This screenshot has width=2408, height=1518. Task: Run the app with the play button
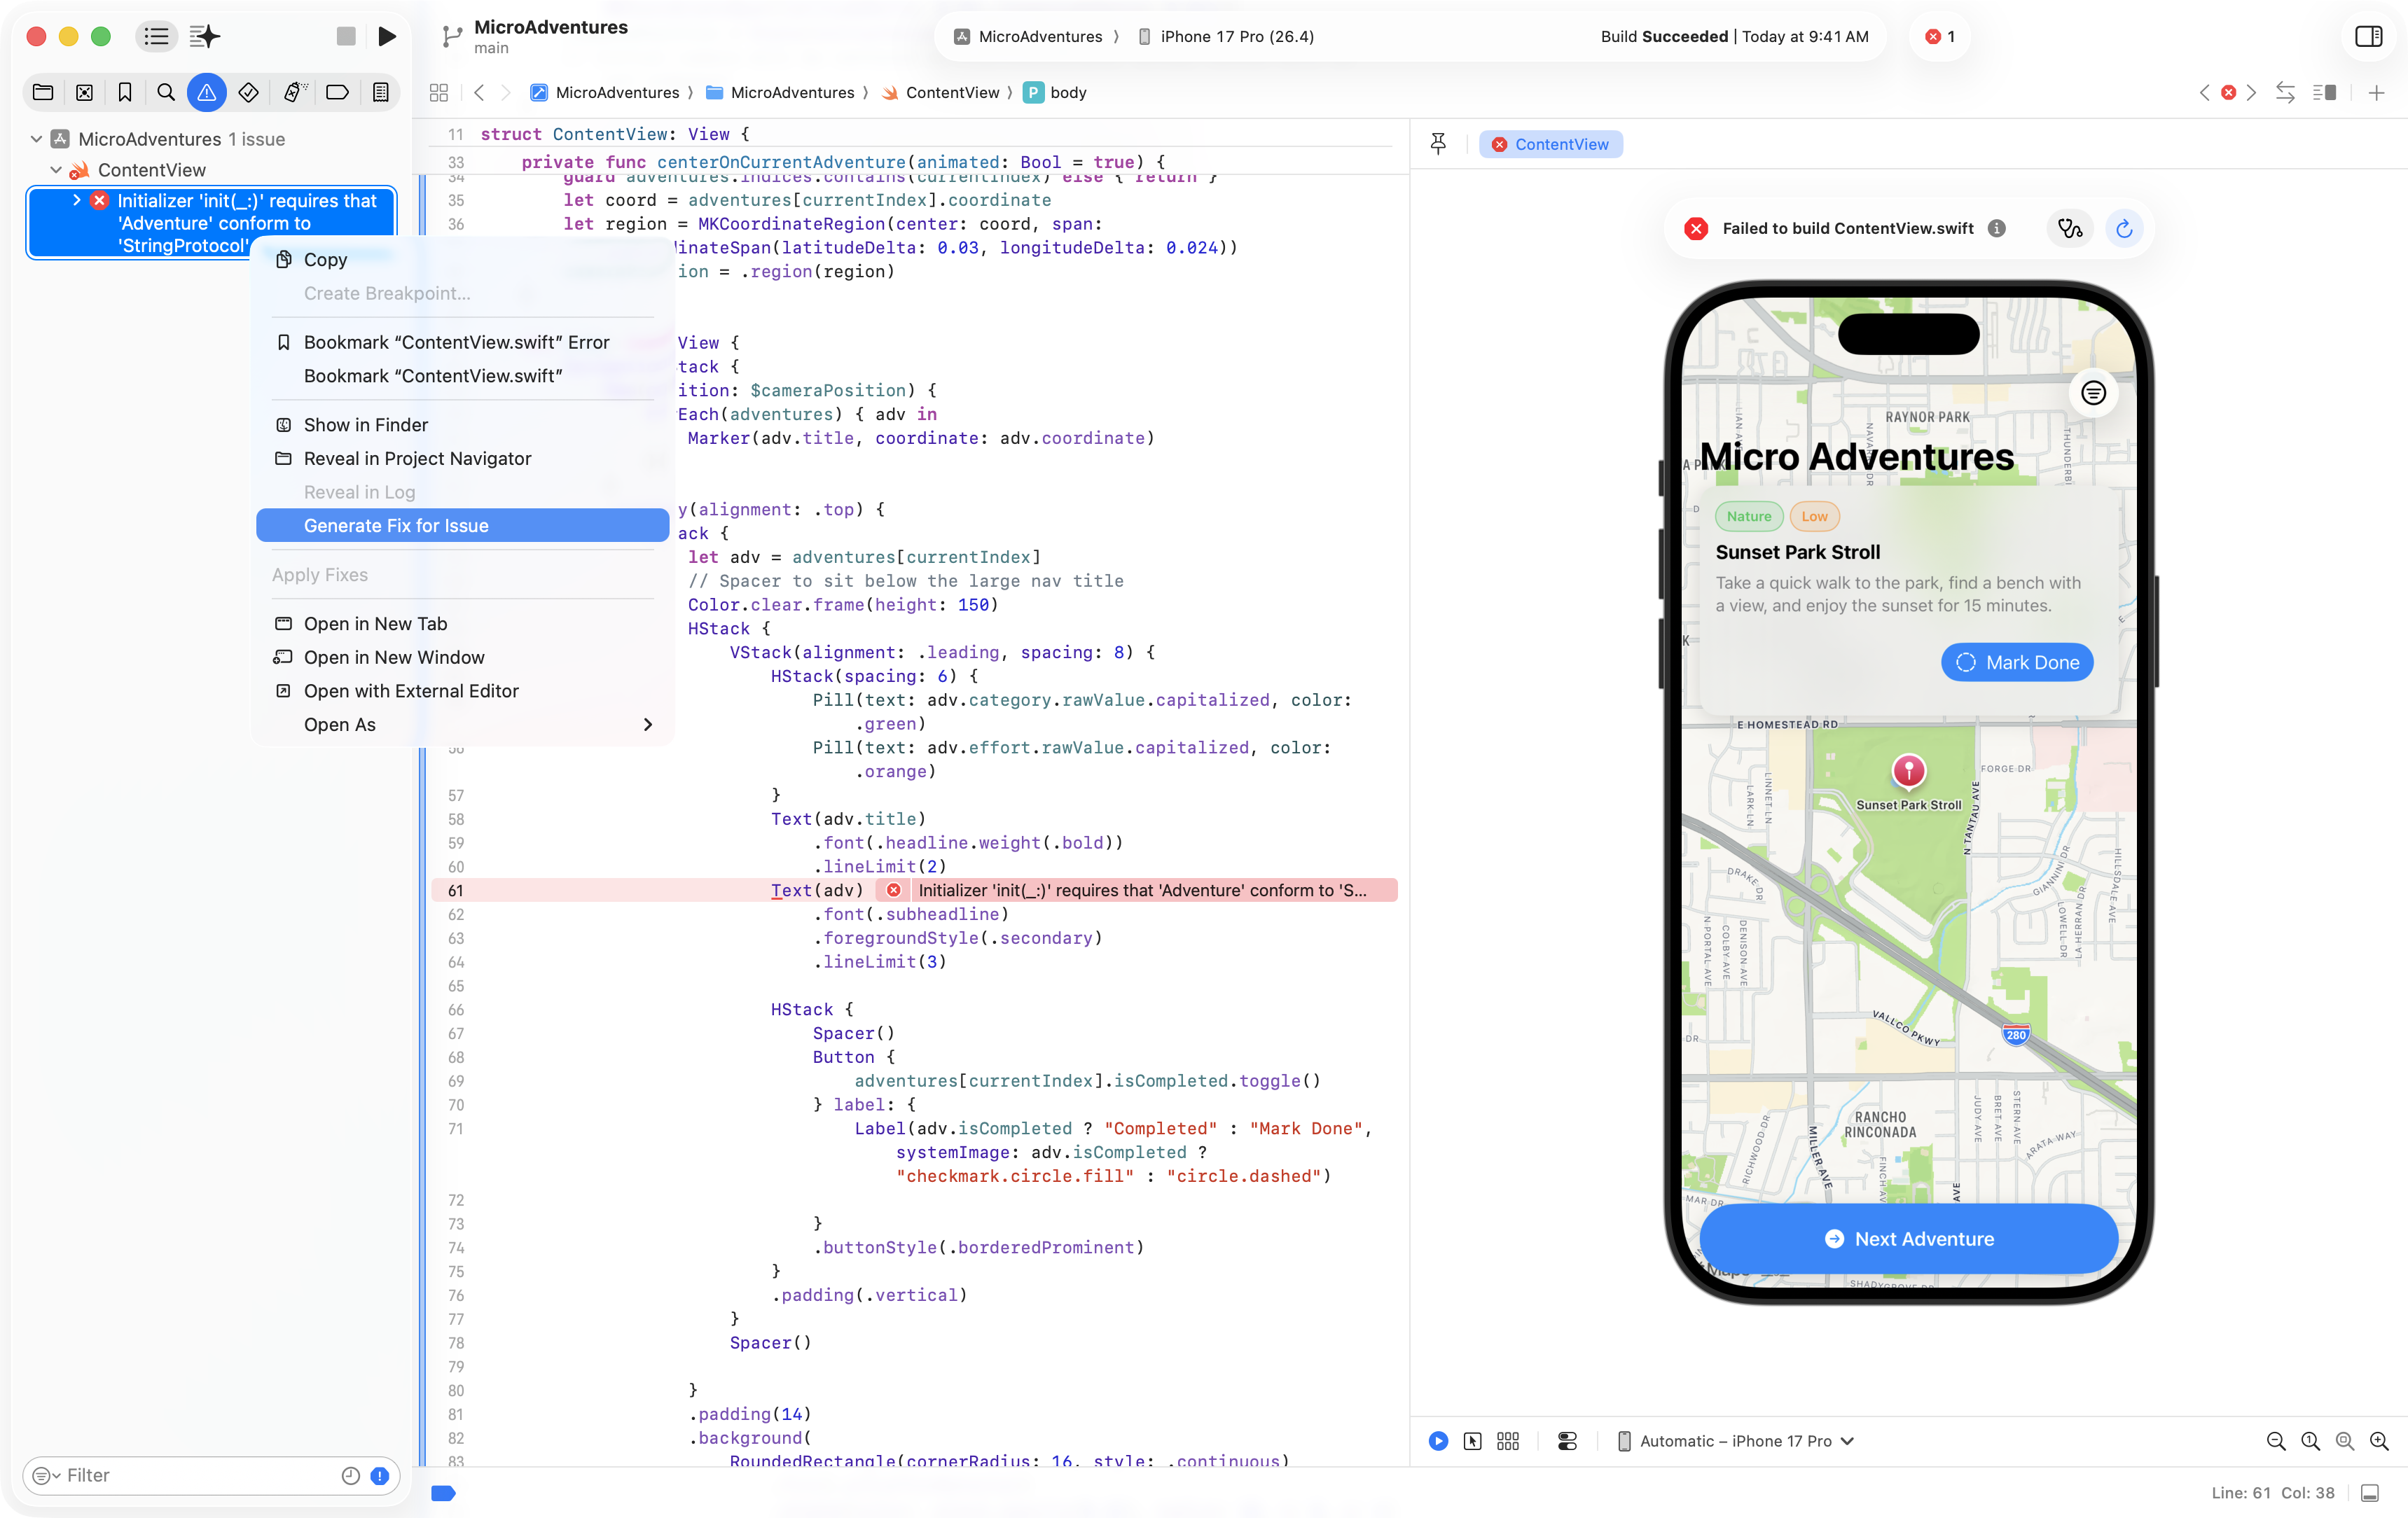[x=387, y=37]
